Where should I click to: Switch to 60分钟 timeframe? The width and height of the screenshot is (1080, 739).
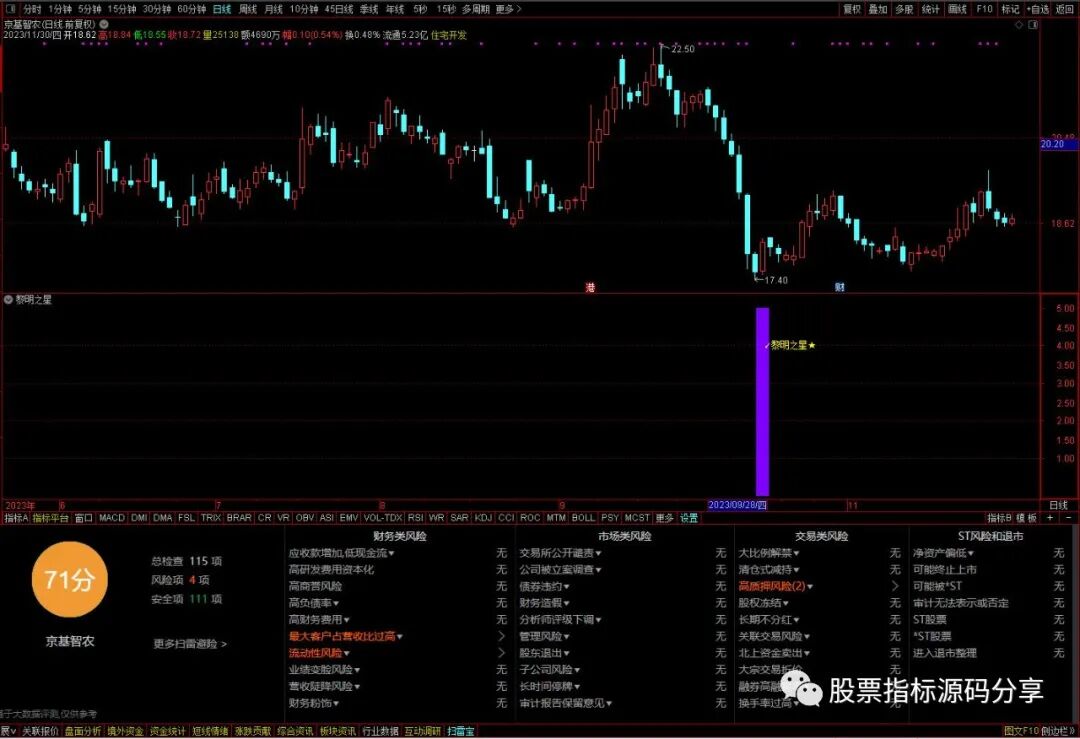(191, 9)
